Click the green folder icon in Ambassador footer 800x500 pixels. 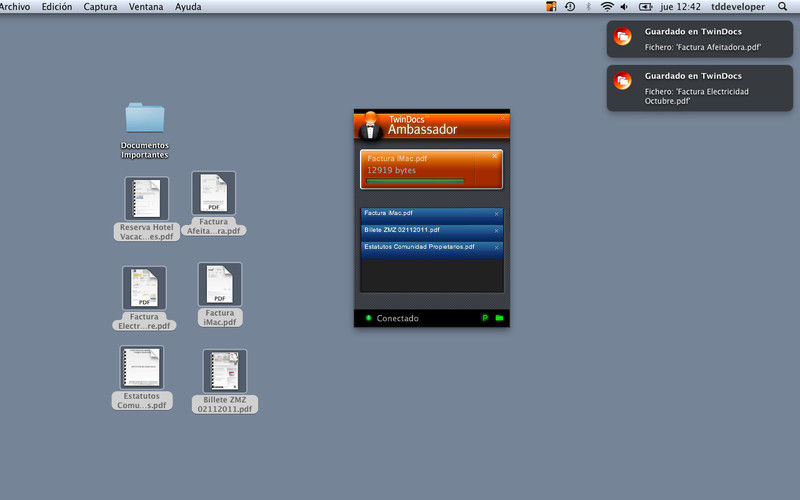499,318
